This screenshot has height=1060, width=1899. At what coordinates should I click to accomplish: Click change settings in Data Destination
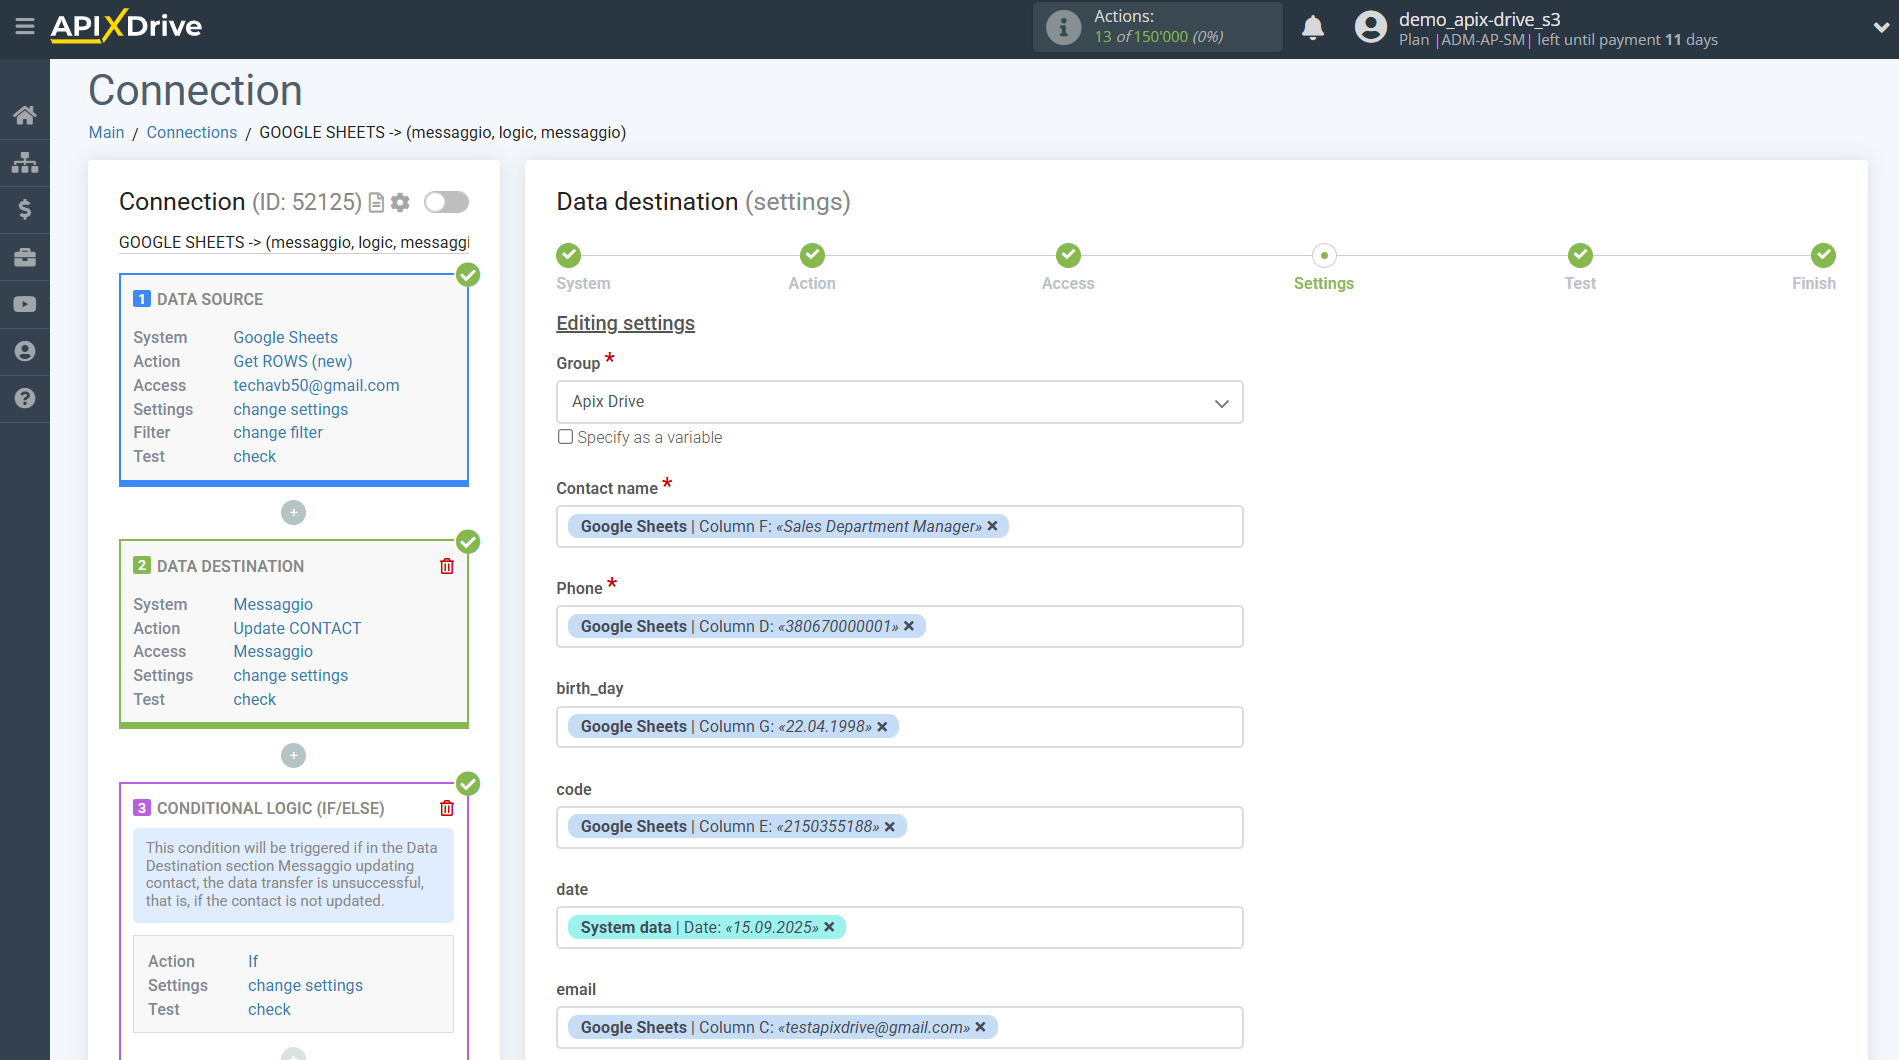291,675
